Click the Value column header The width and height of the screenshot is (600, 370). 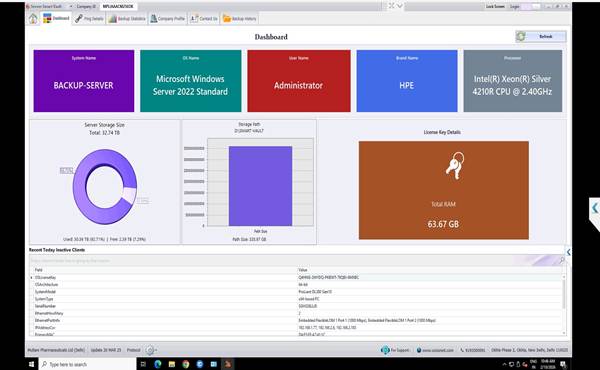[x=303, y=270]
